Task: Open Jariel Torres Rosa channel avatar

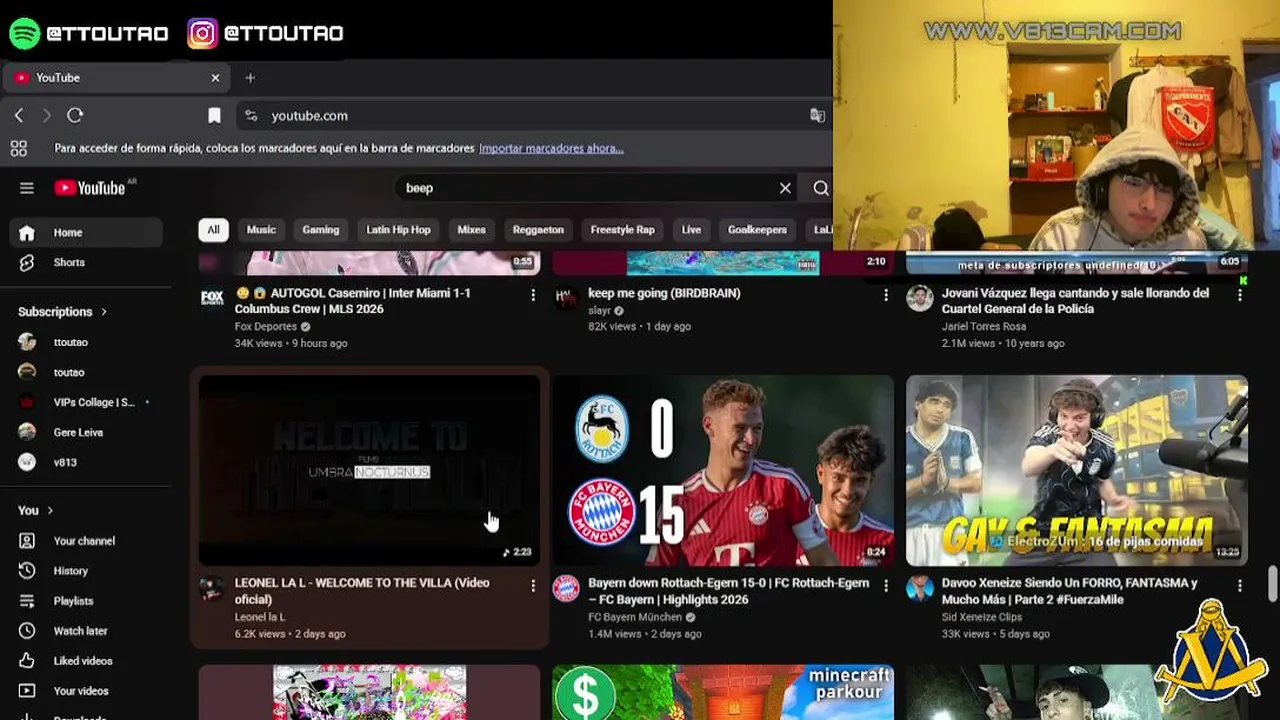Action: tap(919, 298)
